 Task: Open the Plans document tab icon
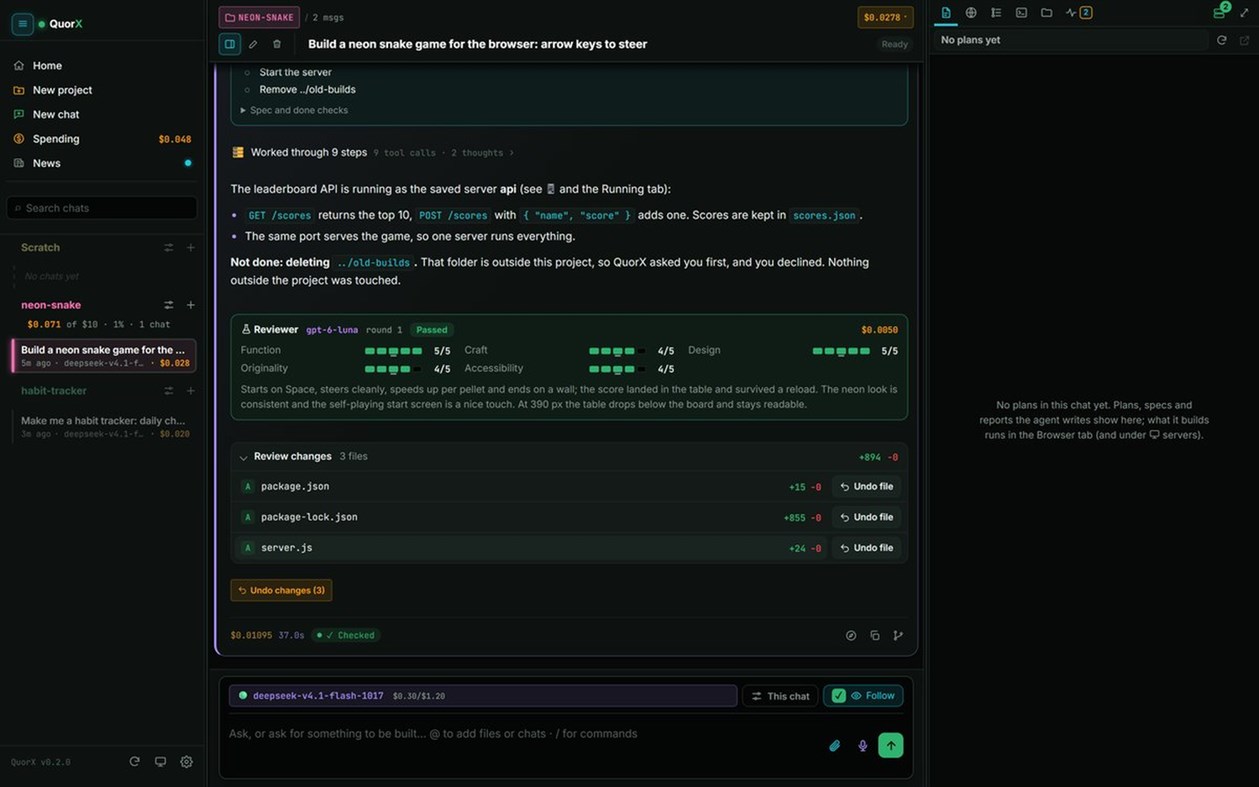[946, 13]
